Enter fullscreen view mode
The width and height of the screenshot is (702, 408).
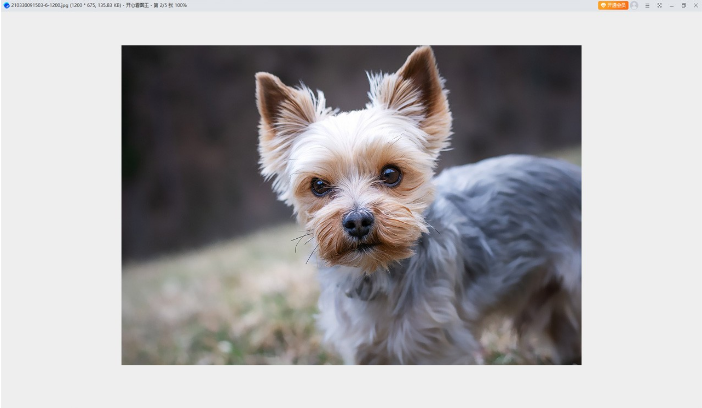[x=659, y=5]
